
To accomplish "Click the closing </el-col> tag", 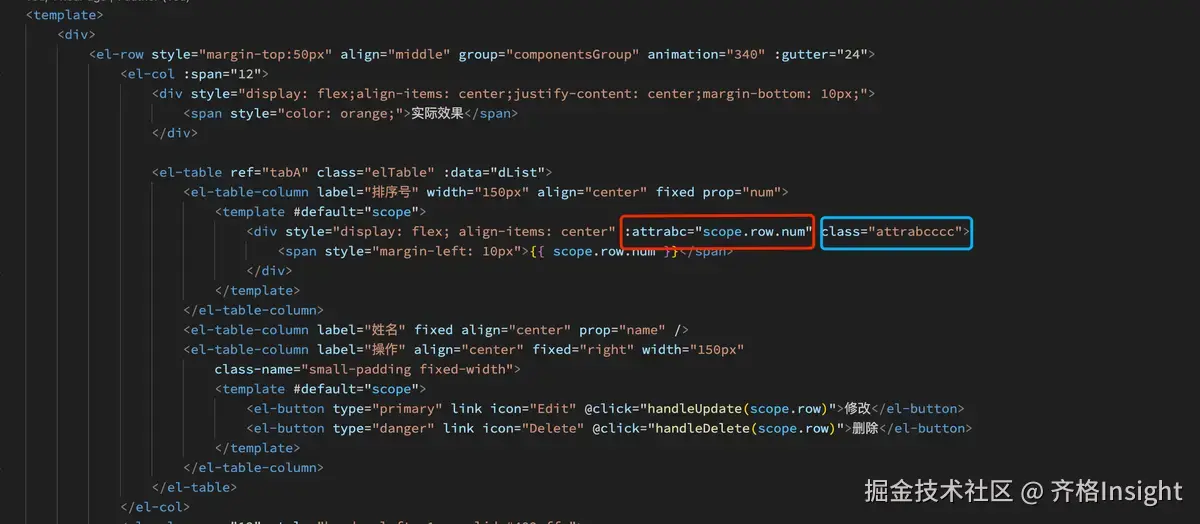I will 155,507.
